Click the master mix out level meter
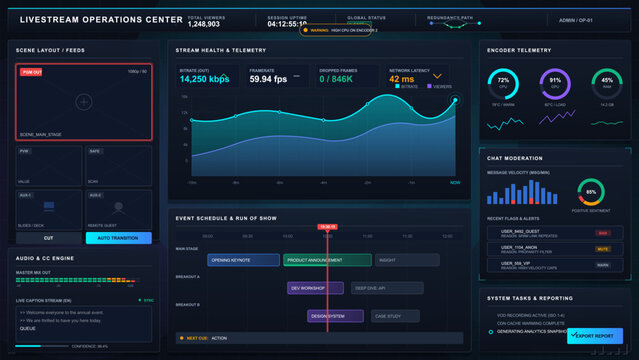 click(x=77, y=280)
